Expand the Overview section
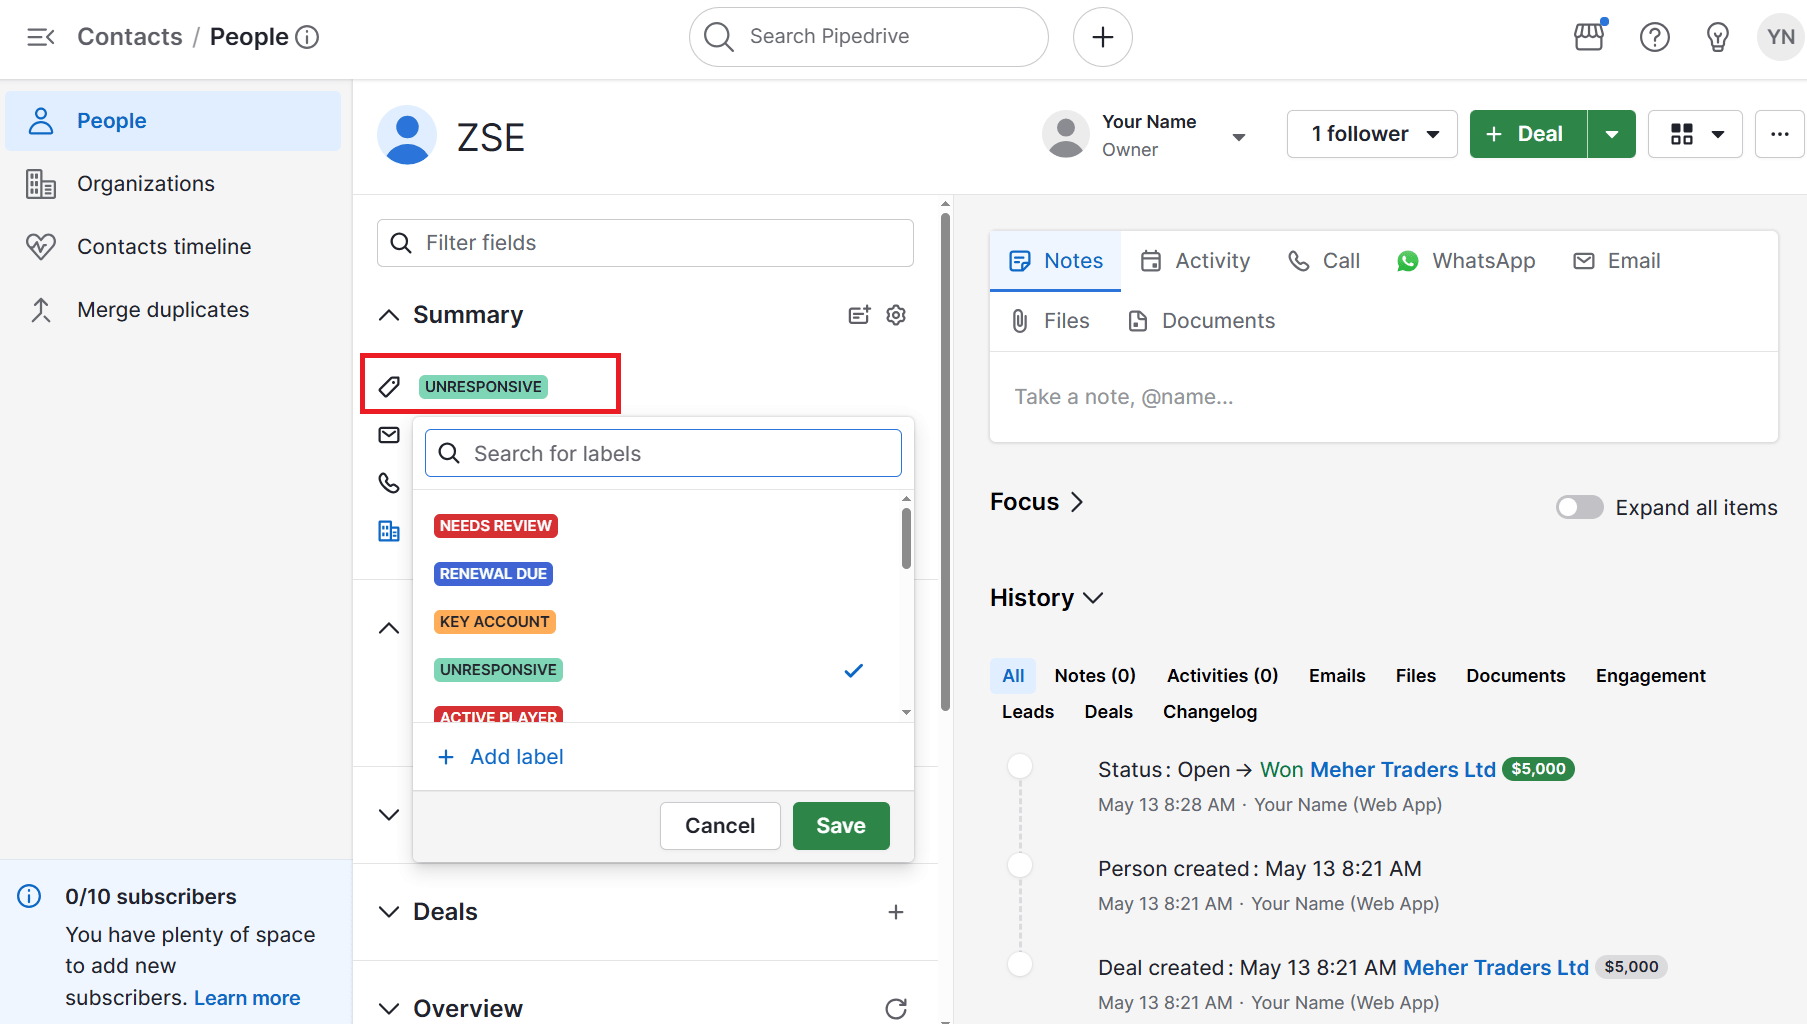Screen dimensions: 1807x1024 [389, 1009]
